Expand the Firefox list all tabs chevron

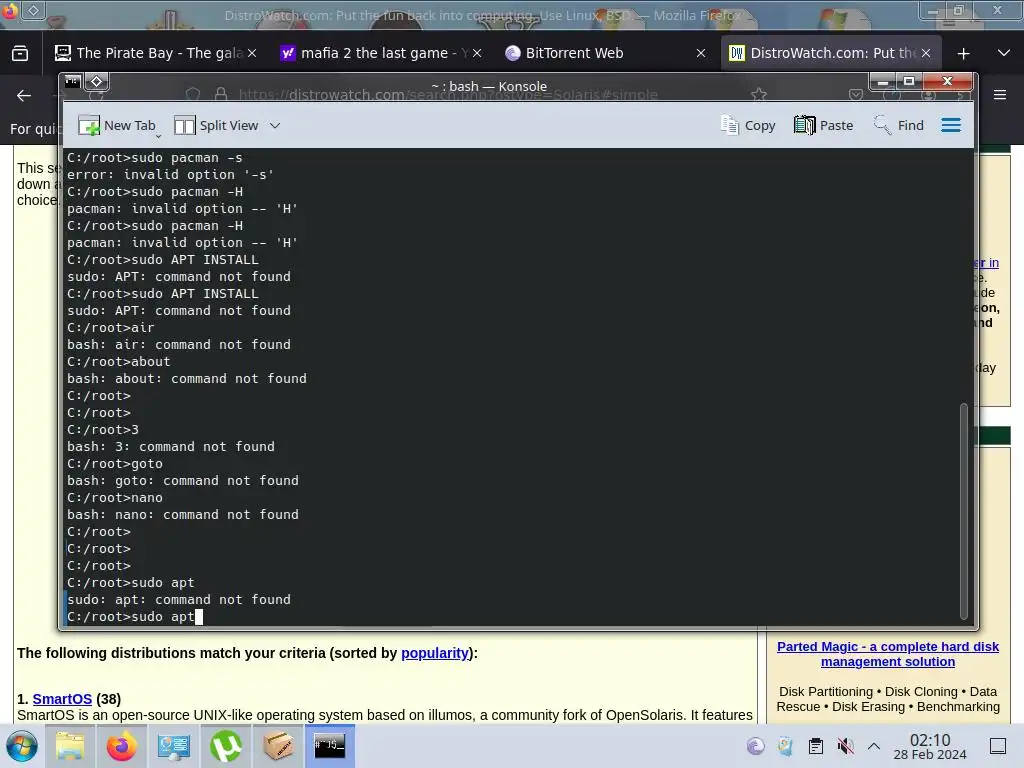coord(1004,53)
